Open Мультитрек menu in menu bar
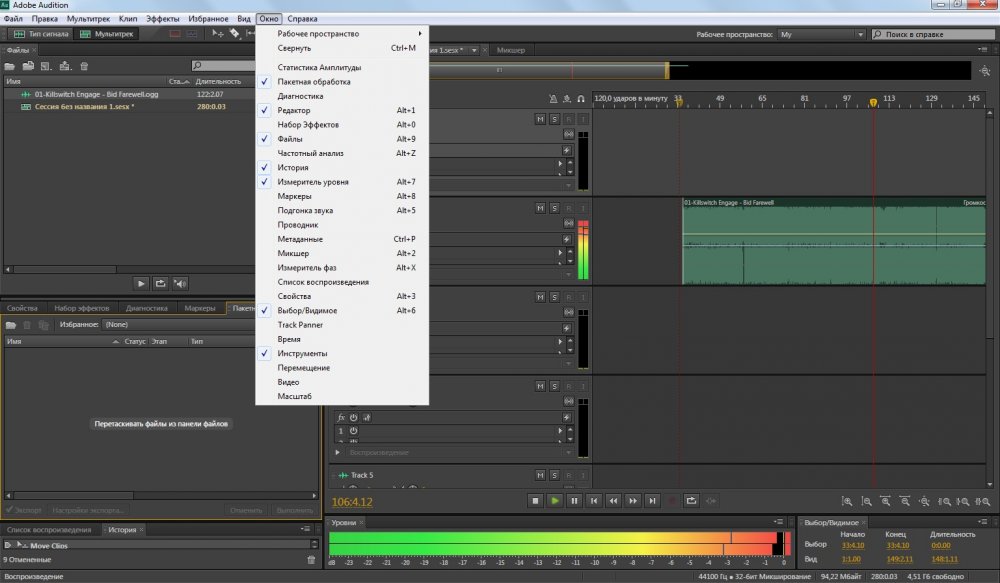 pyautogui.click(x=88, y=18)
